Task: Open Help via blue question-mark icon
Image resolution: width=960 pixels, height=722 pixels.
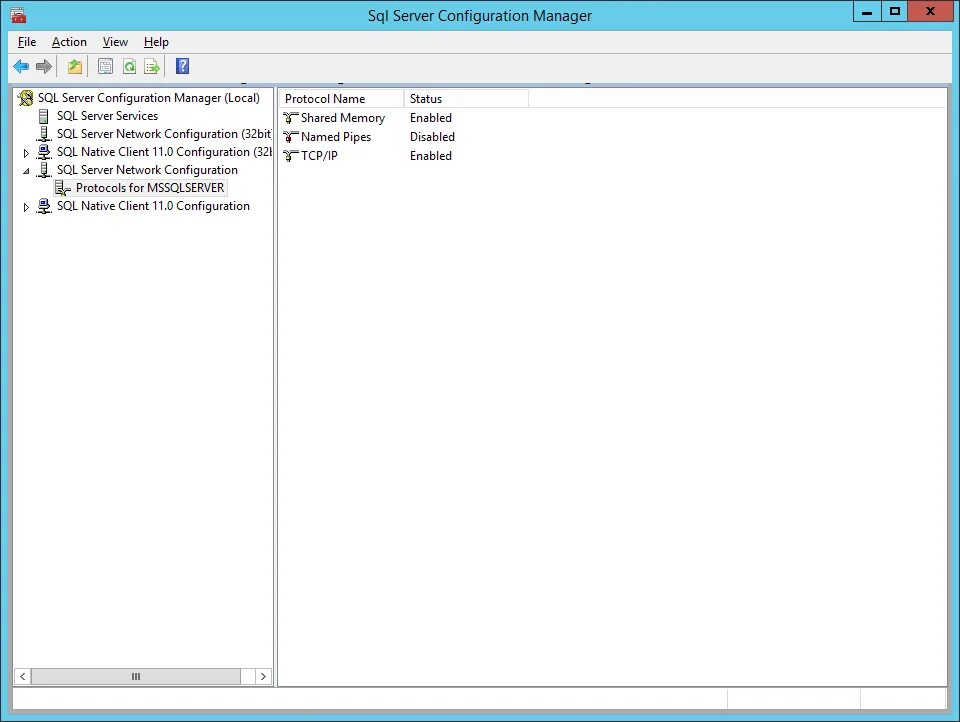Action: 182,66
